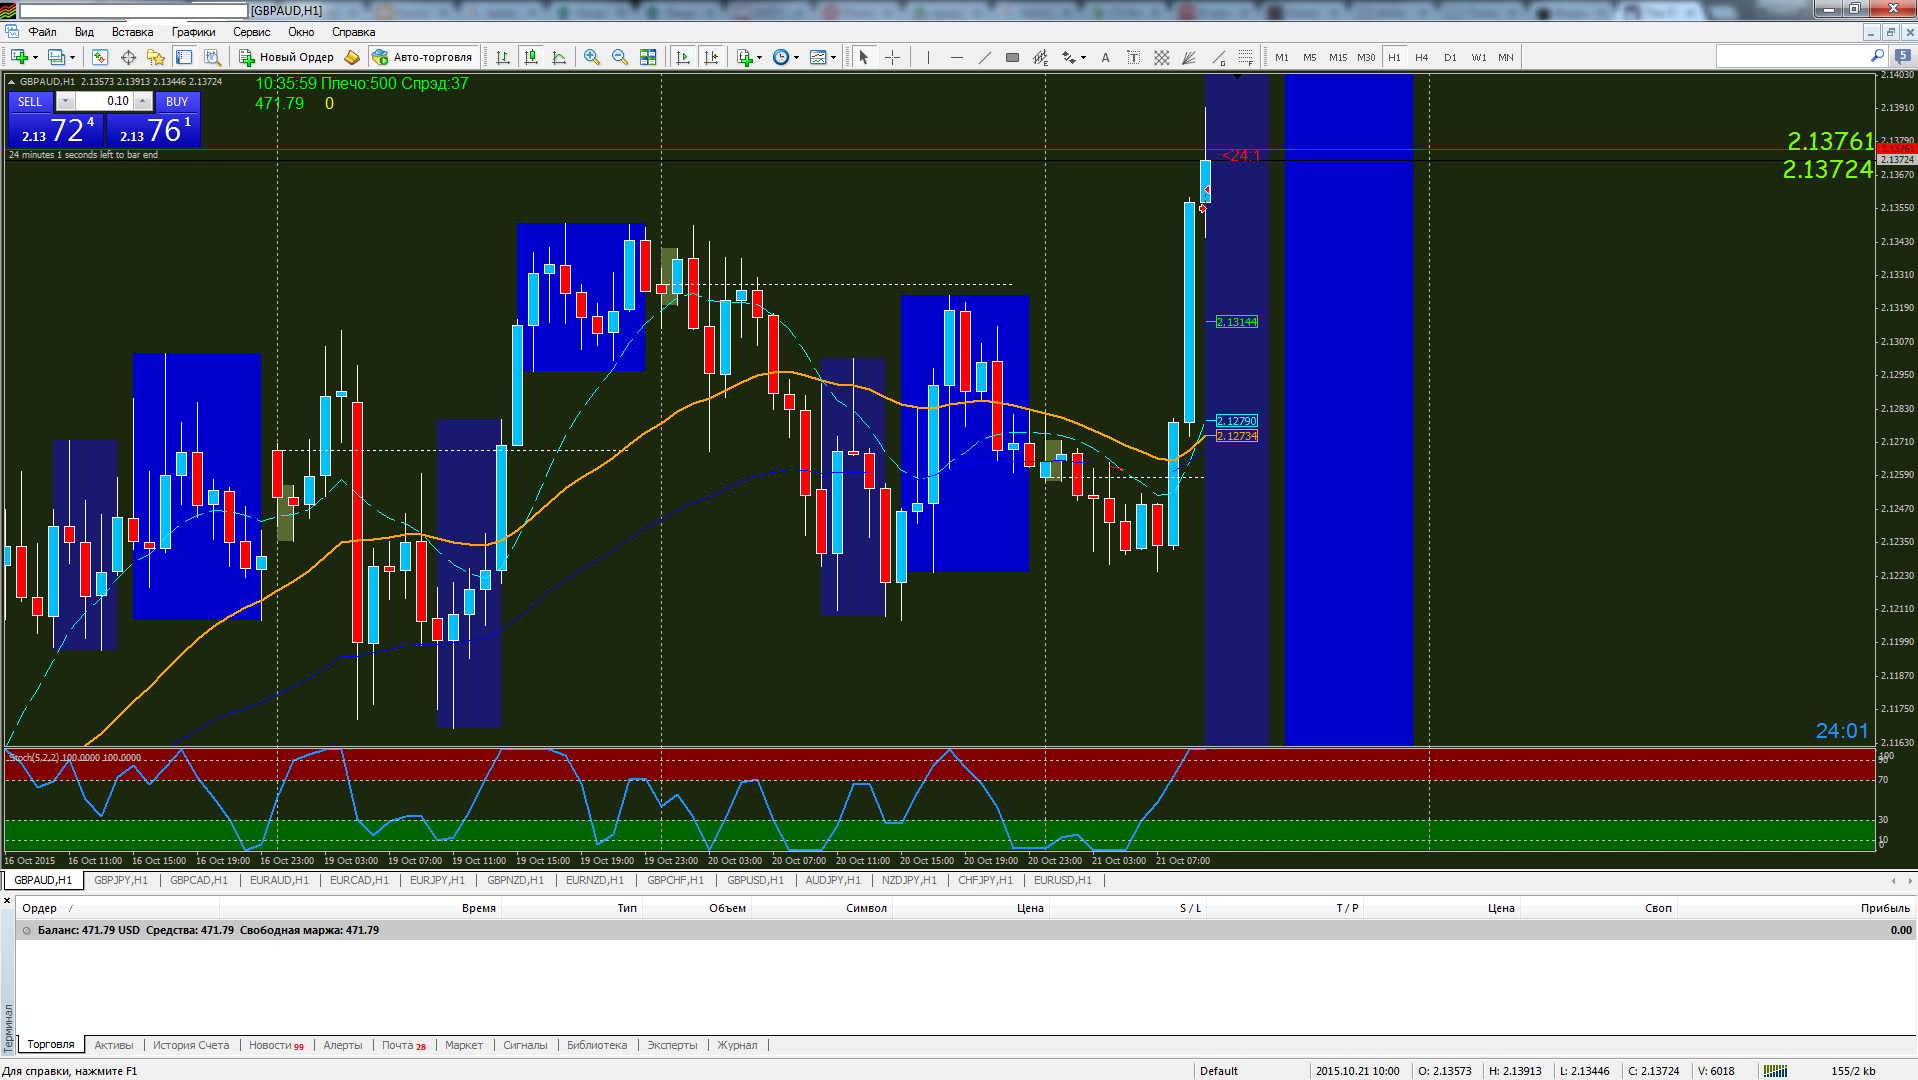This screenshot has height=1080, width=1918.
Task: Toggle the Авто-торговля button
Action: coord(422,57)
